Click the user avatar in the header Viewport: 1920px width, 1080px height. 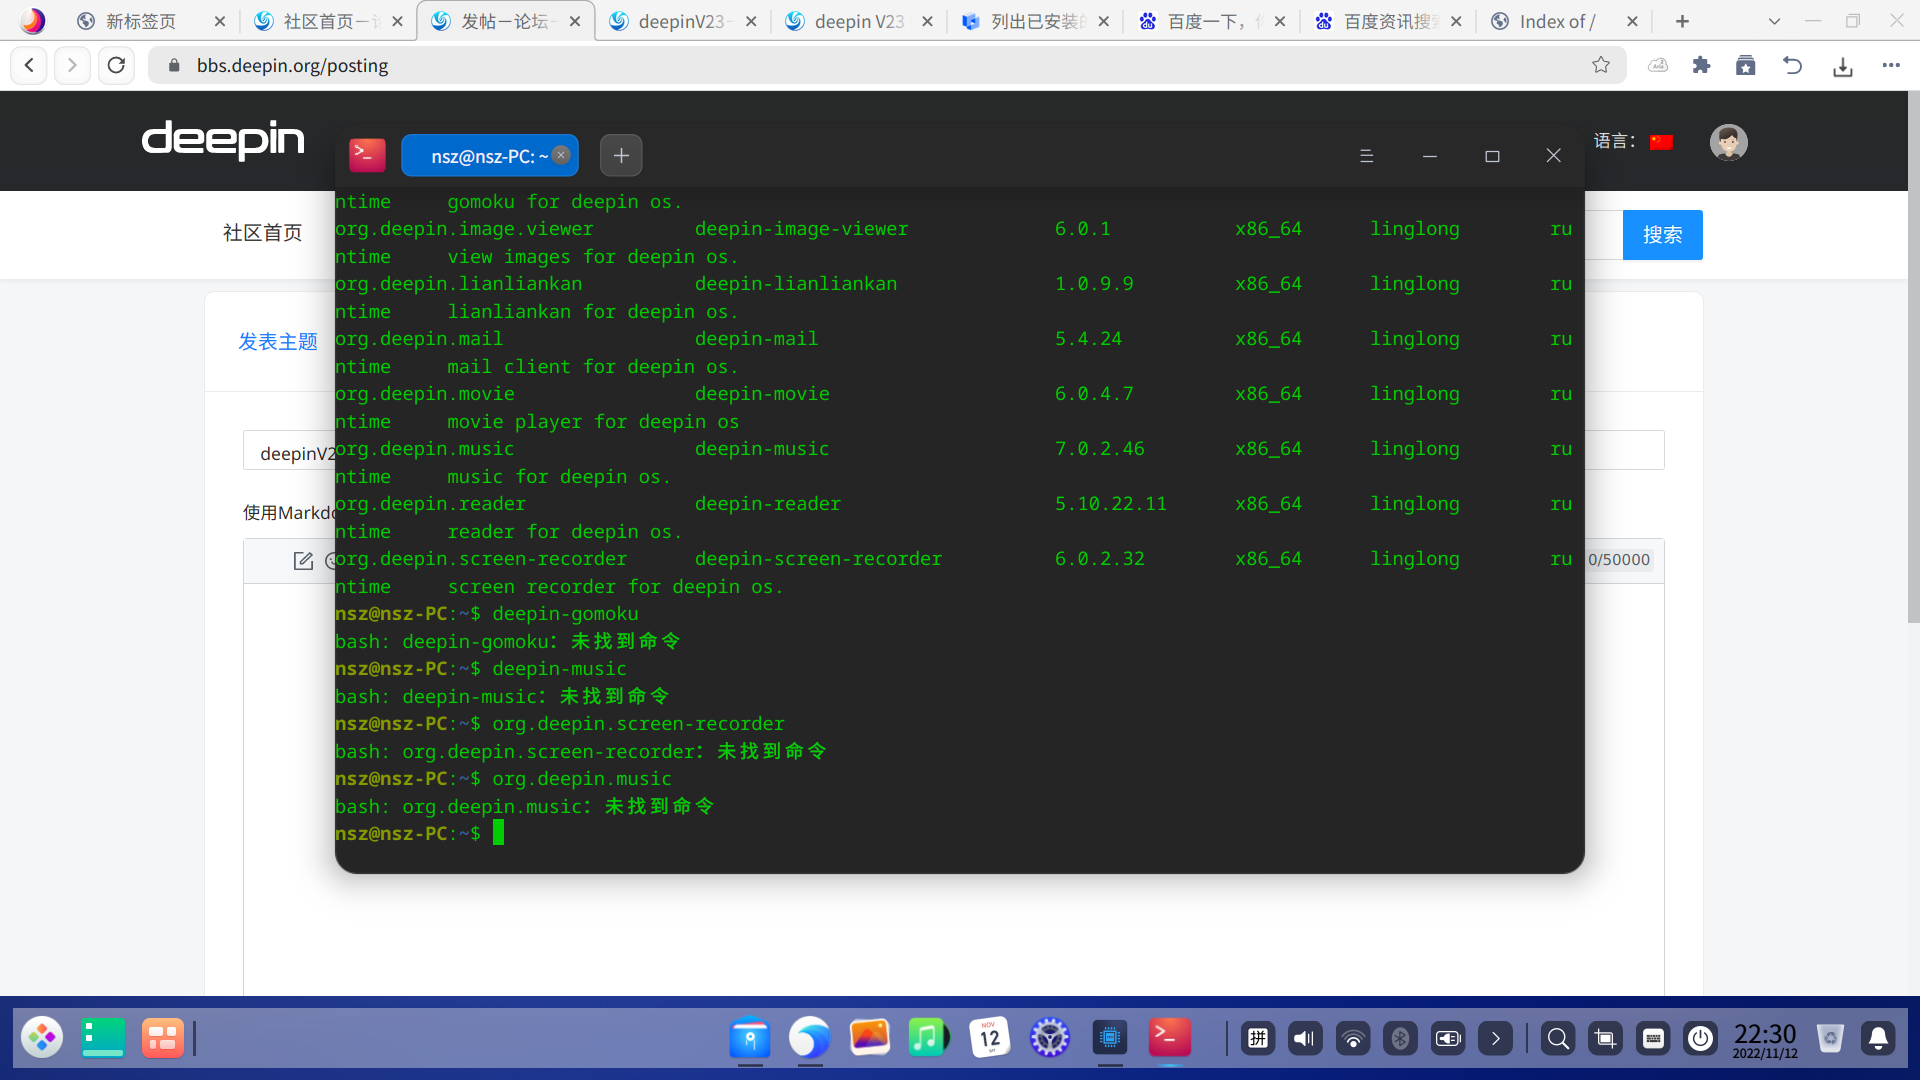(x=1728, y=142)
